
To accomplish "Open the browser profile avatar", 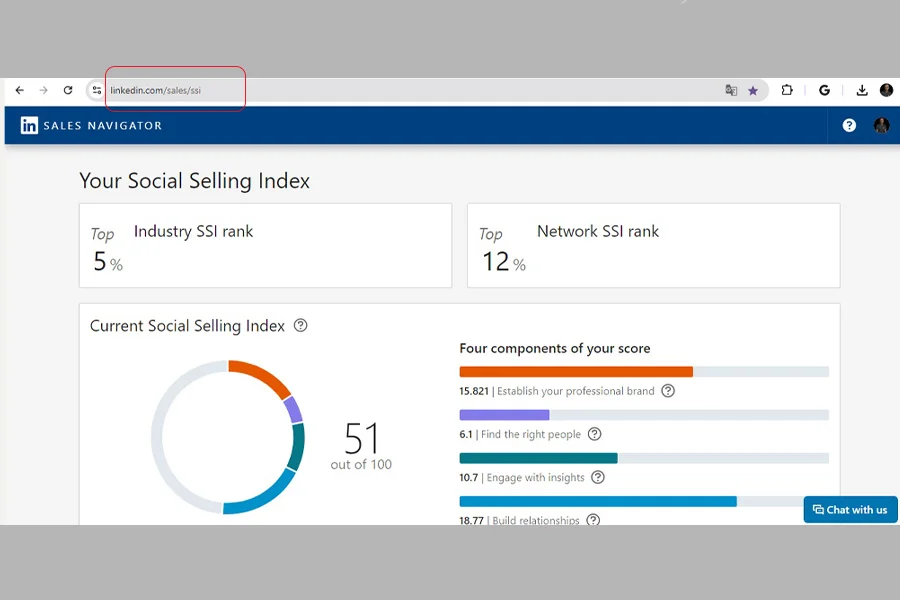I will click(x=886, y=90).
